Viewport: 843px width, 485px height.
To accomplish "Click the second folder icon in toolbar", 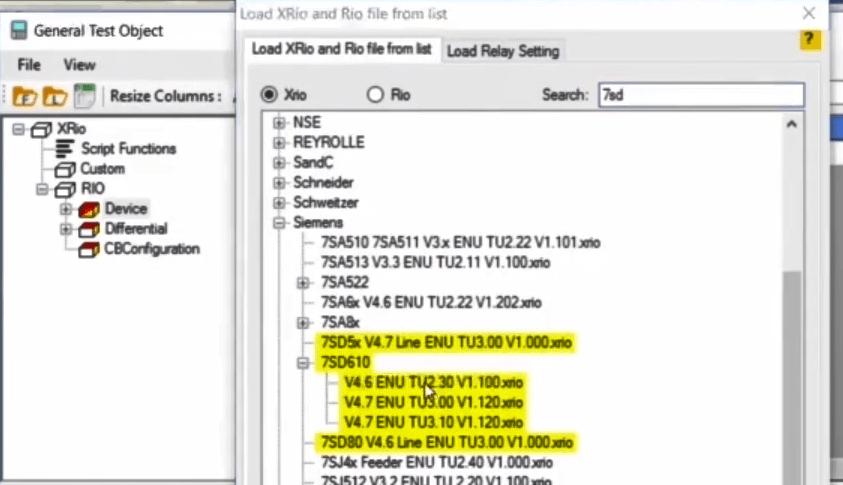I will click(55, 96).
